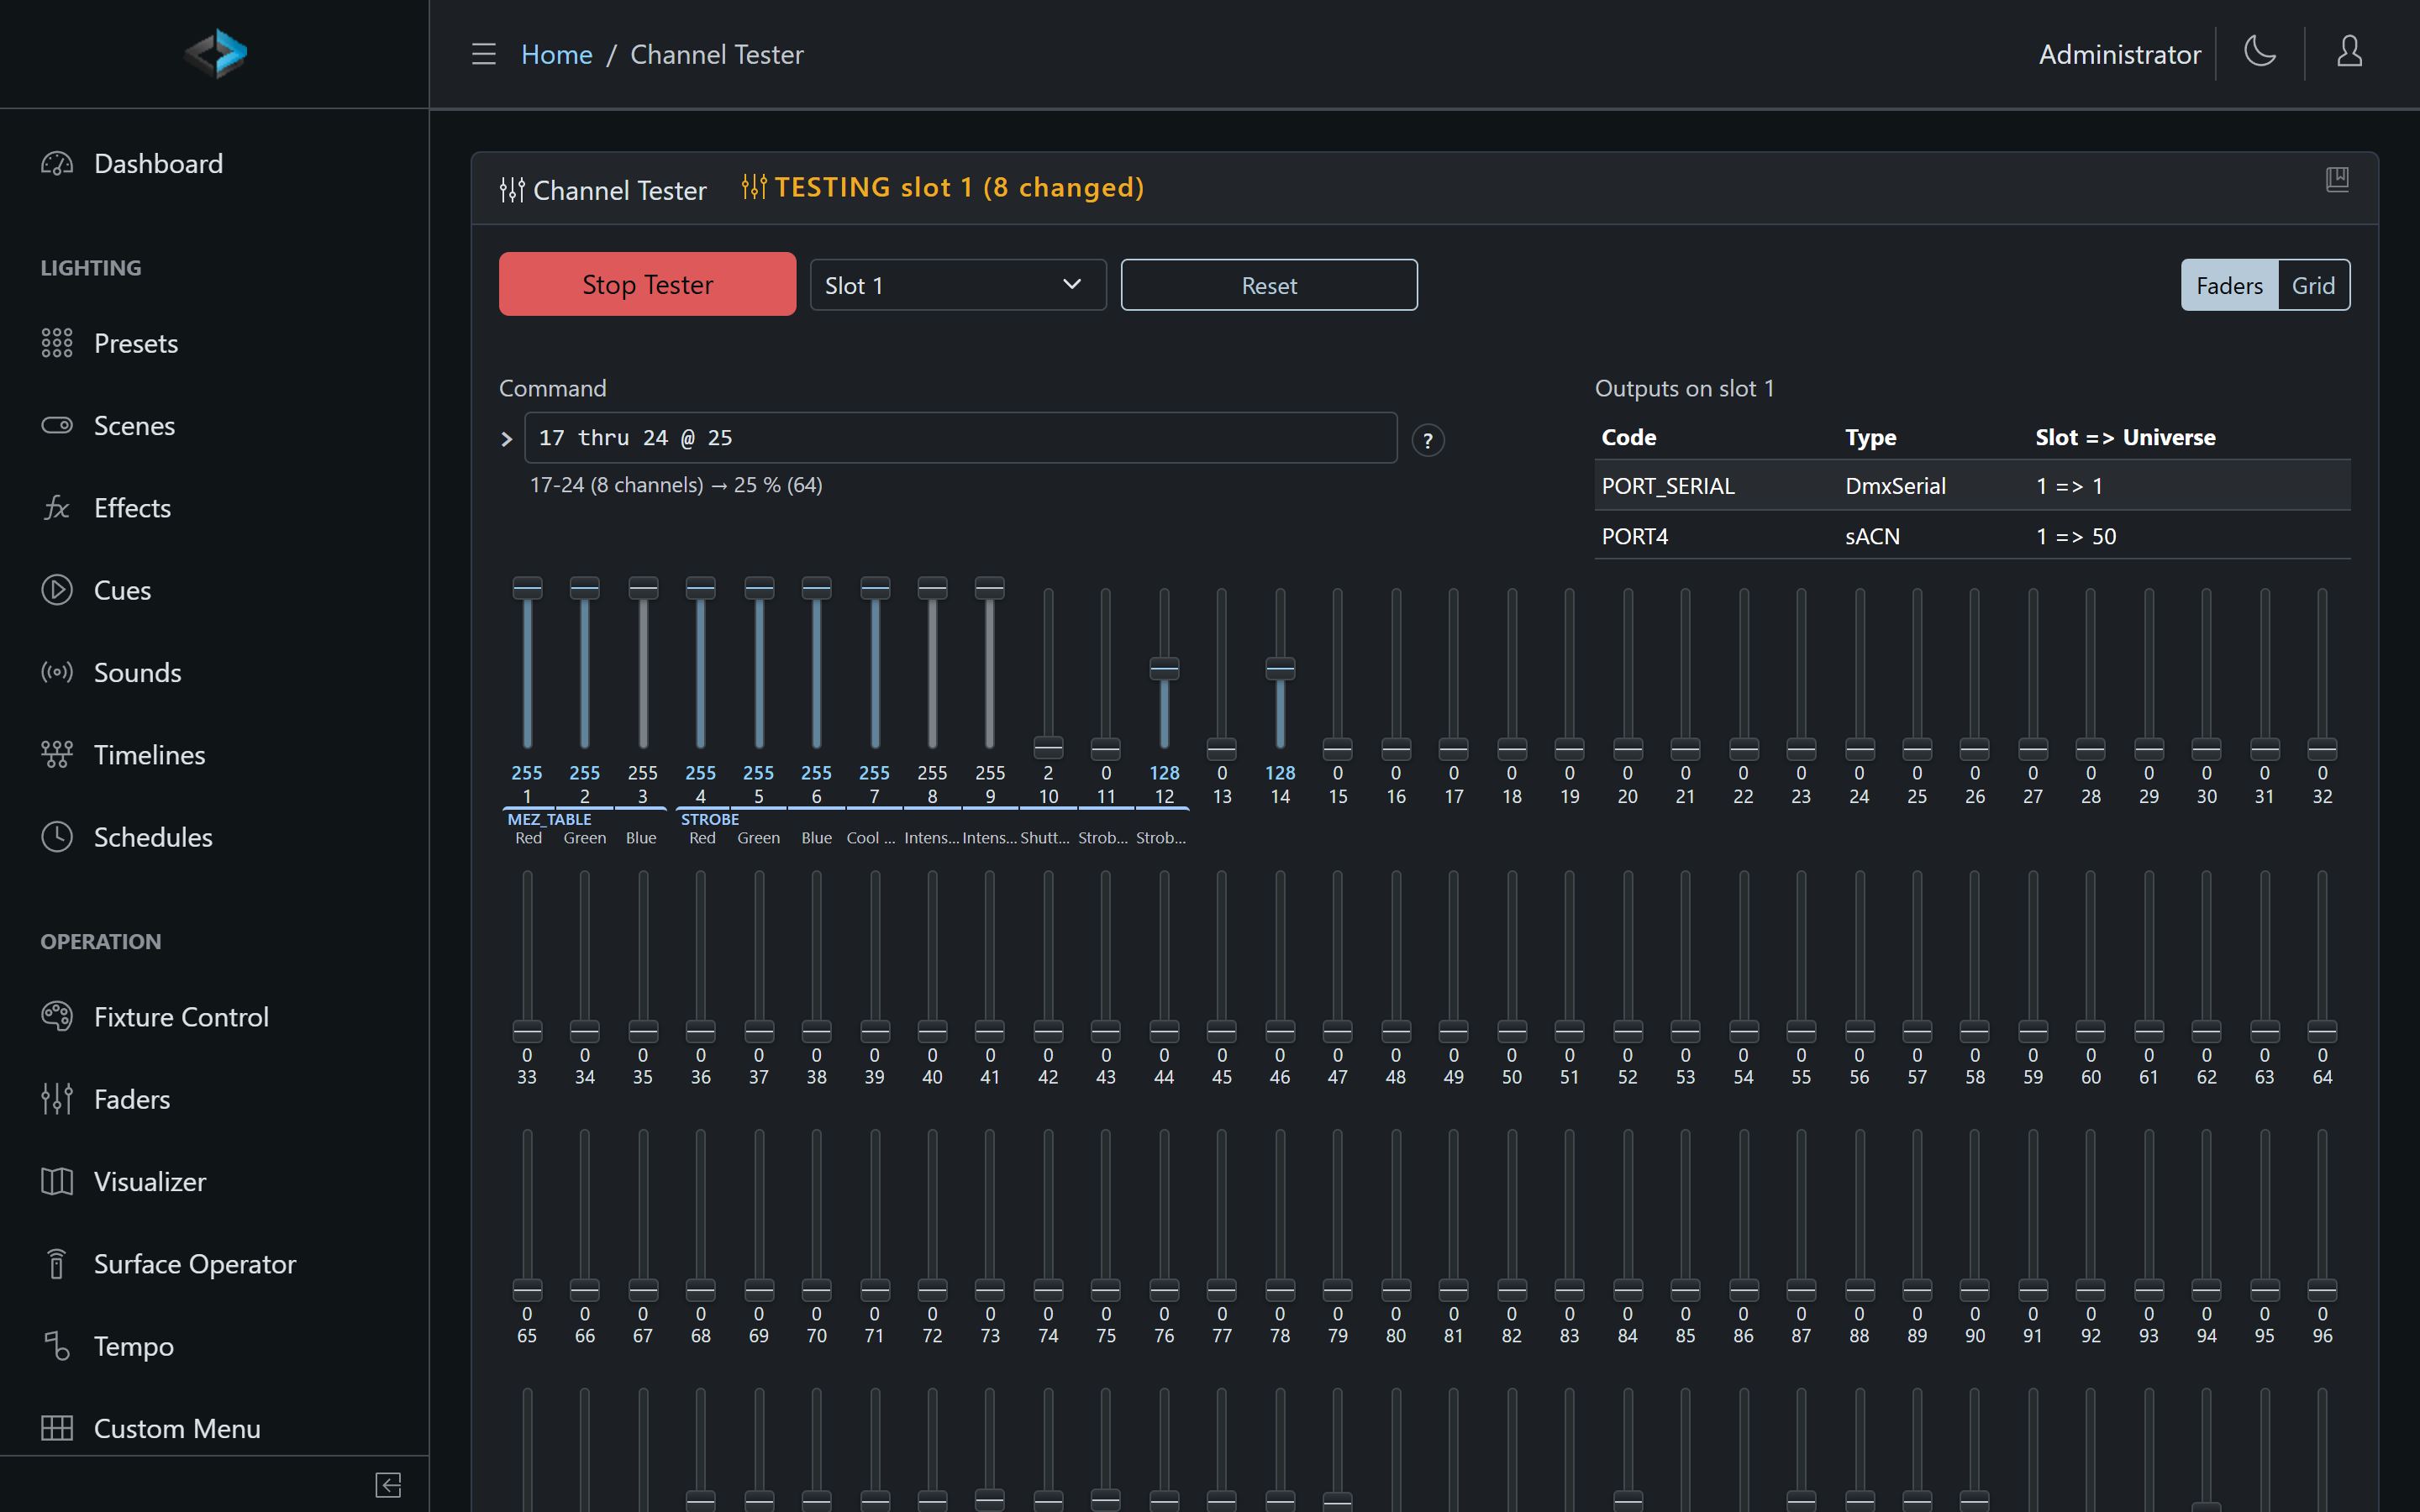Click the Visualizer map icon
The width and height of the screenshot is (2420, 1512).
point(57,1182)
